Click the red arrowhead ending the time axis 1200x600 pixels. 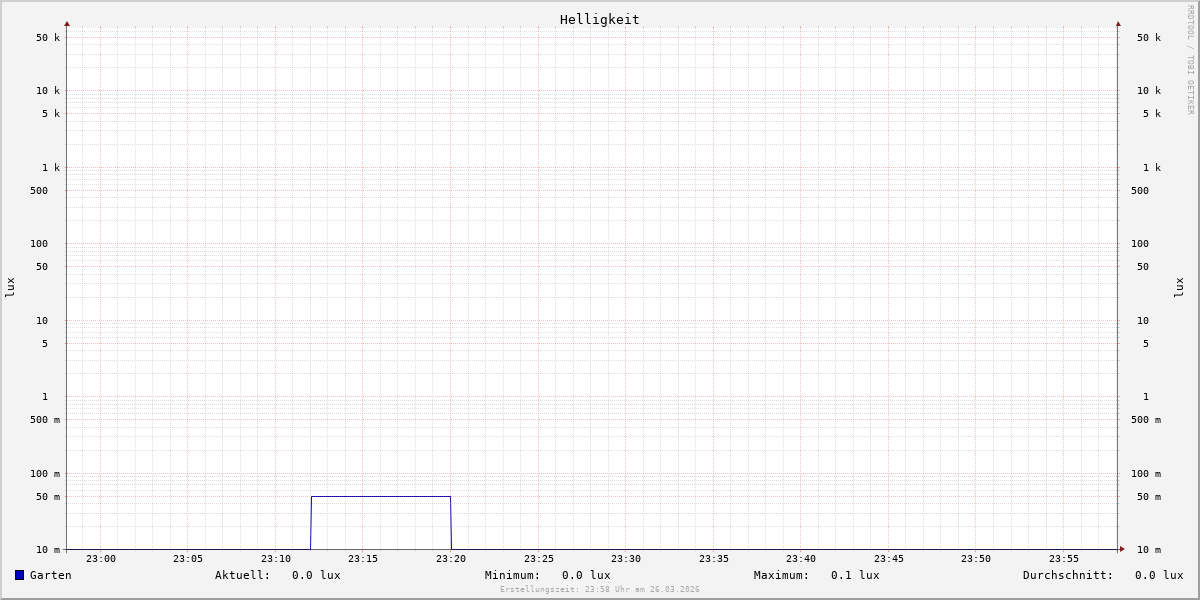[1122, 549]
